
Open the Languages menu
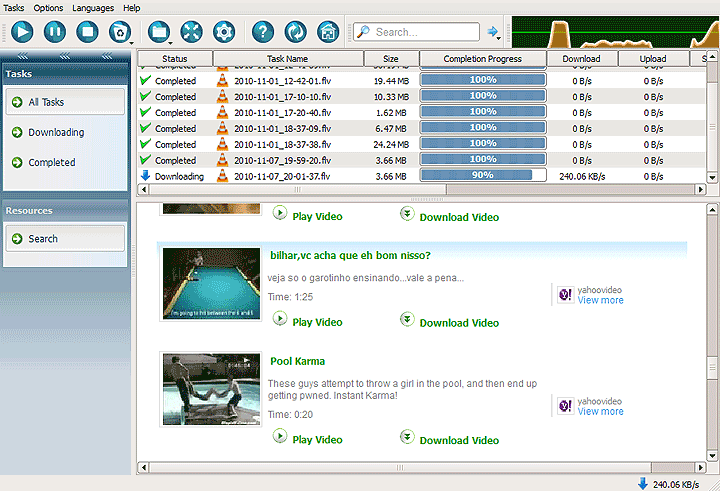pyautogui.click(x=93, y=7)
